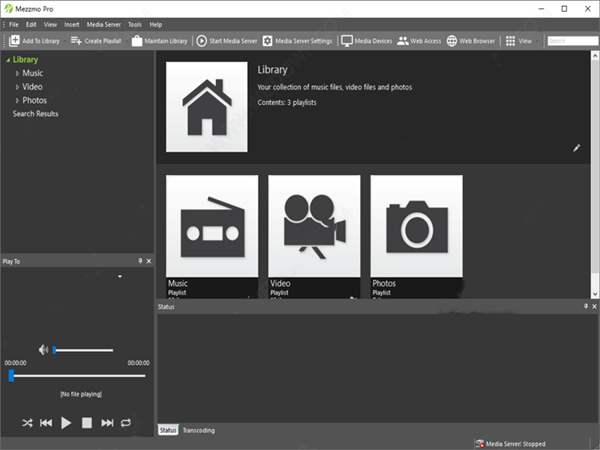Open the Play To device dropdown
Screen dimensions: 600x450
(119, 275)
